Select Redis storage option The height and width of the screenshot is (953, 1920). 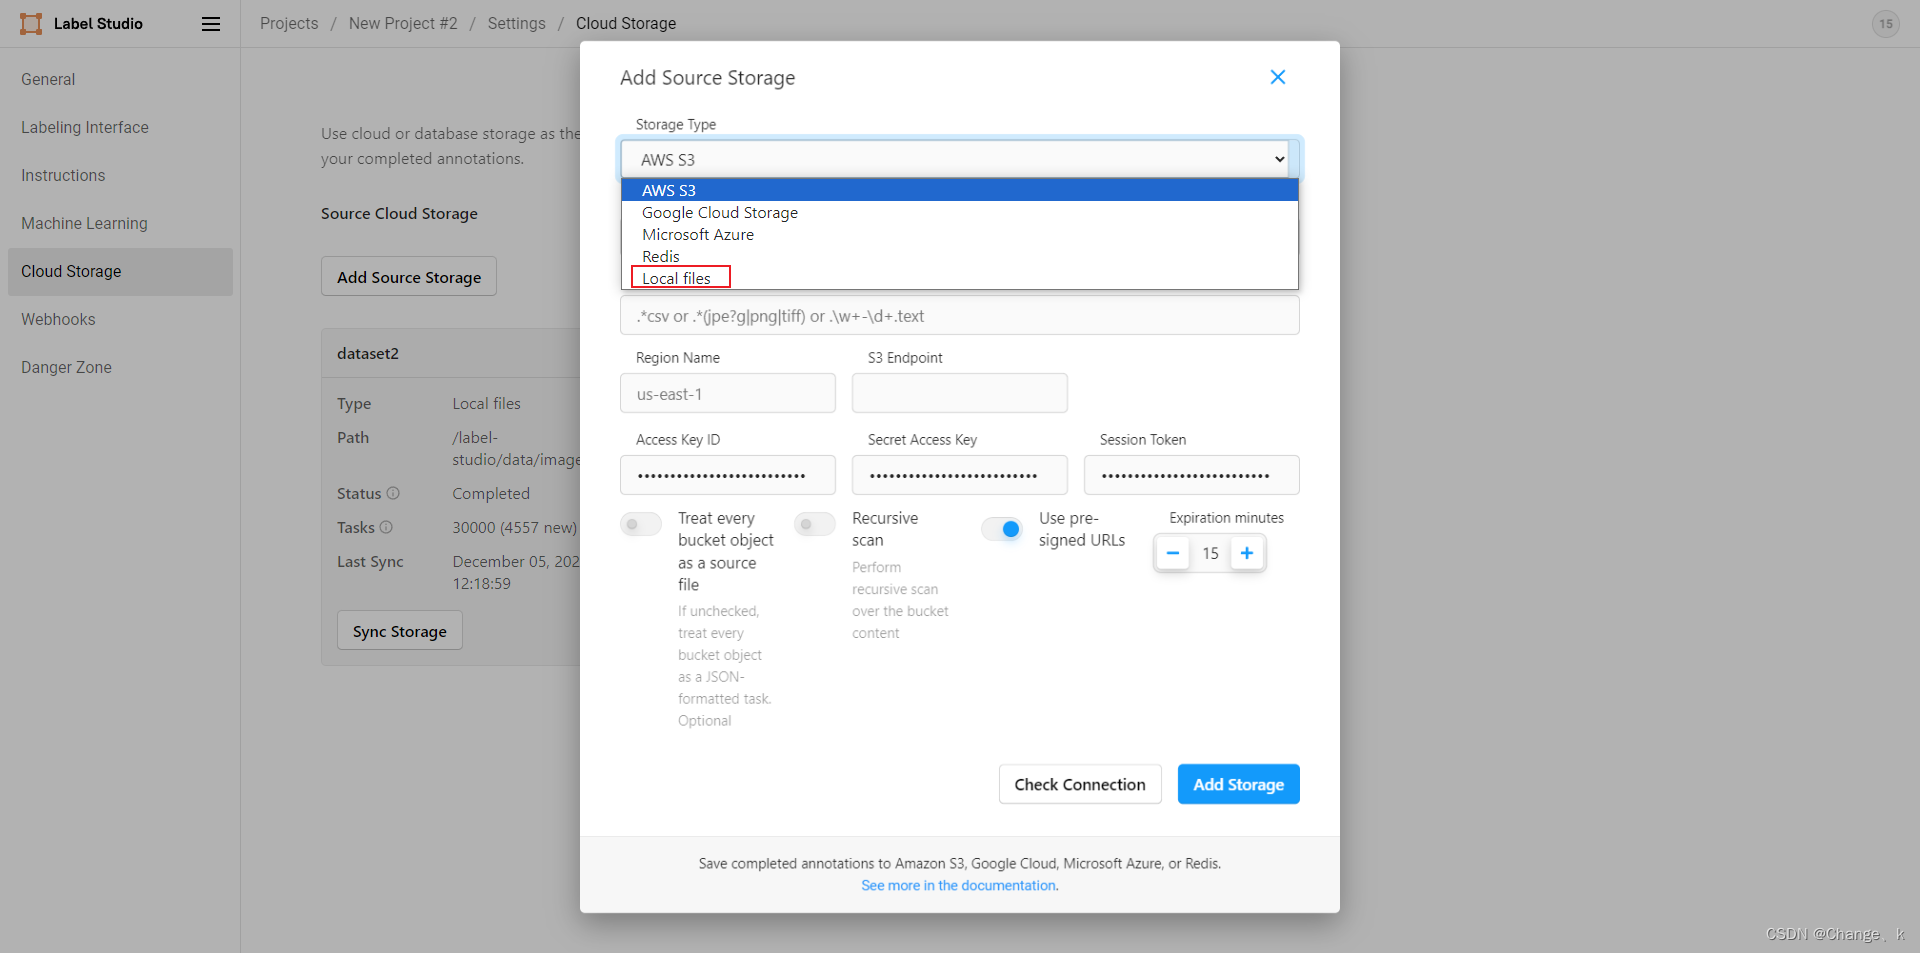click(x=960, y=256)
